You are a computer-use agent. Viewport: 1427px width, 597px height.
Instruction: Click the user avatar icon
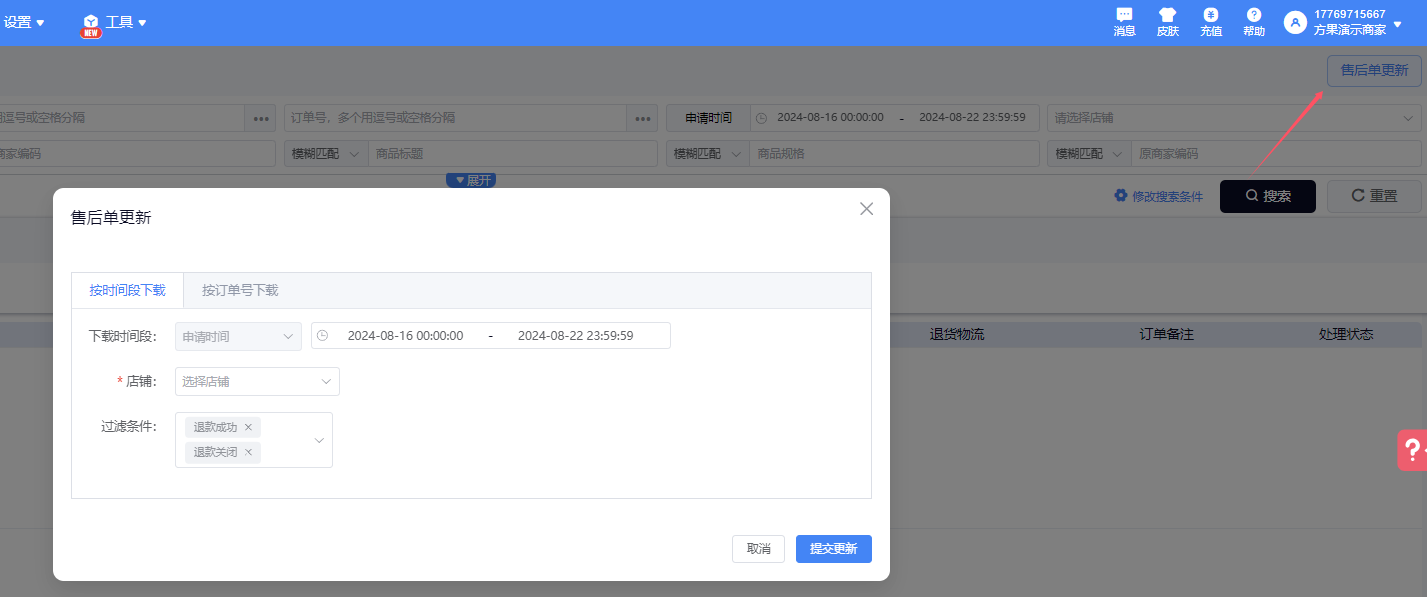click(1295, 22)
